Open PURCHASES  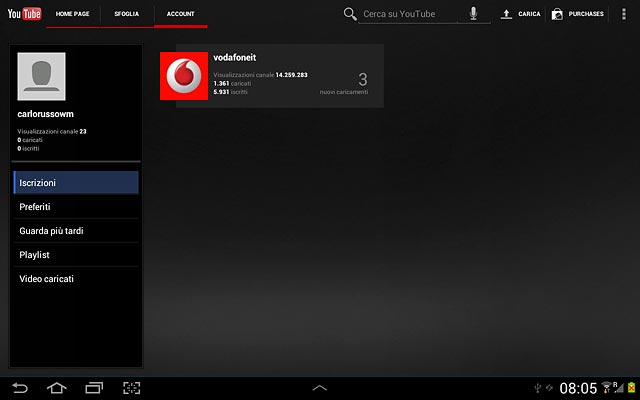click(586, 14)
